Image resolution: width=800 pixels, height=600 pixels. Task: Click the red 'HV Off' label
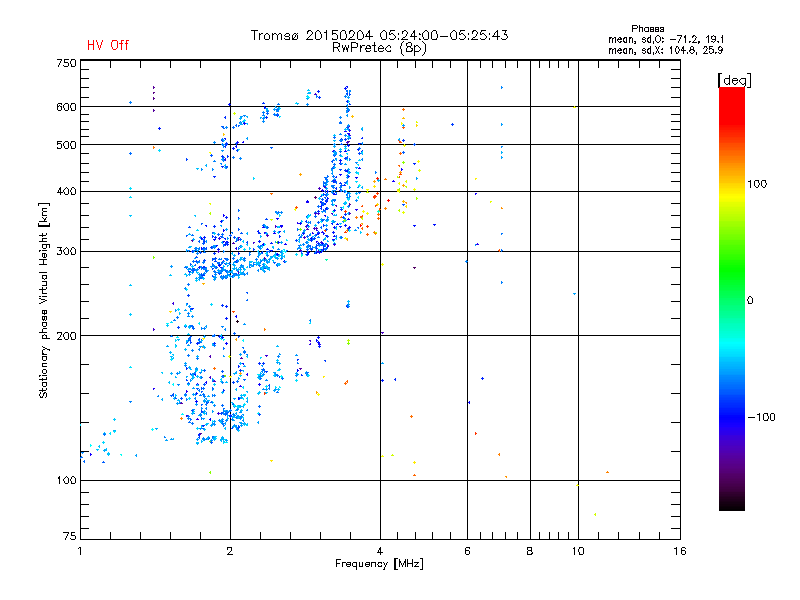click(x=108, y=45)
